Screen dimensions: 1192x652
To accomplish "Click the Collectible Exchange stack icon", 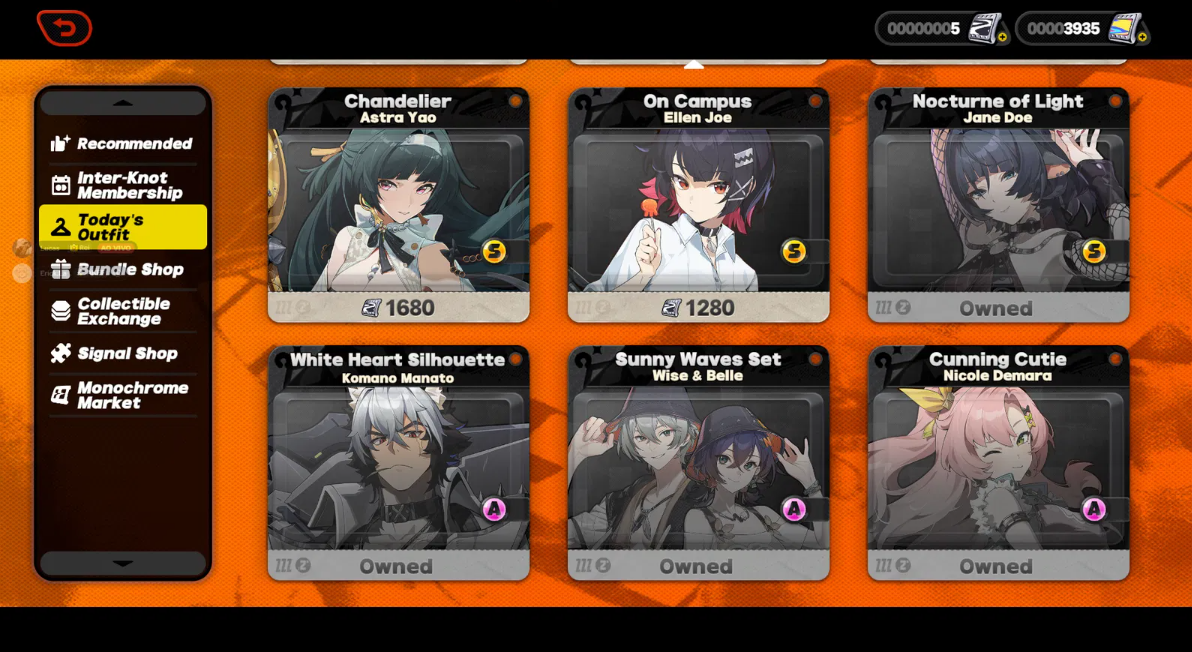I will coord(61,311).
